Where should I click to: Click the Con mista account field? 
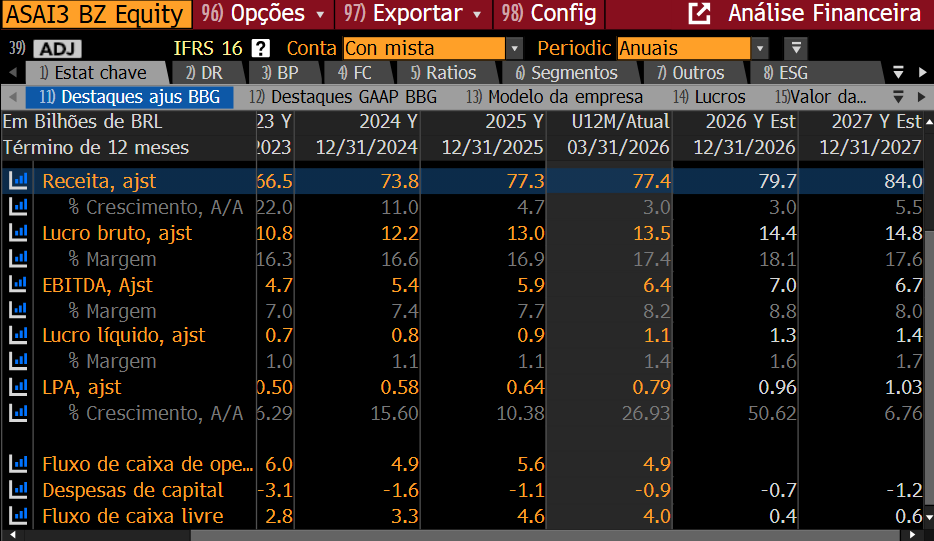[x=424, y=48]
